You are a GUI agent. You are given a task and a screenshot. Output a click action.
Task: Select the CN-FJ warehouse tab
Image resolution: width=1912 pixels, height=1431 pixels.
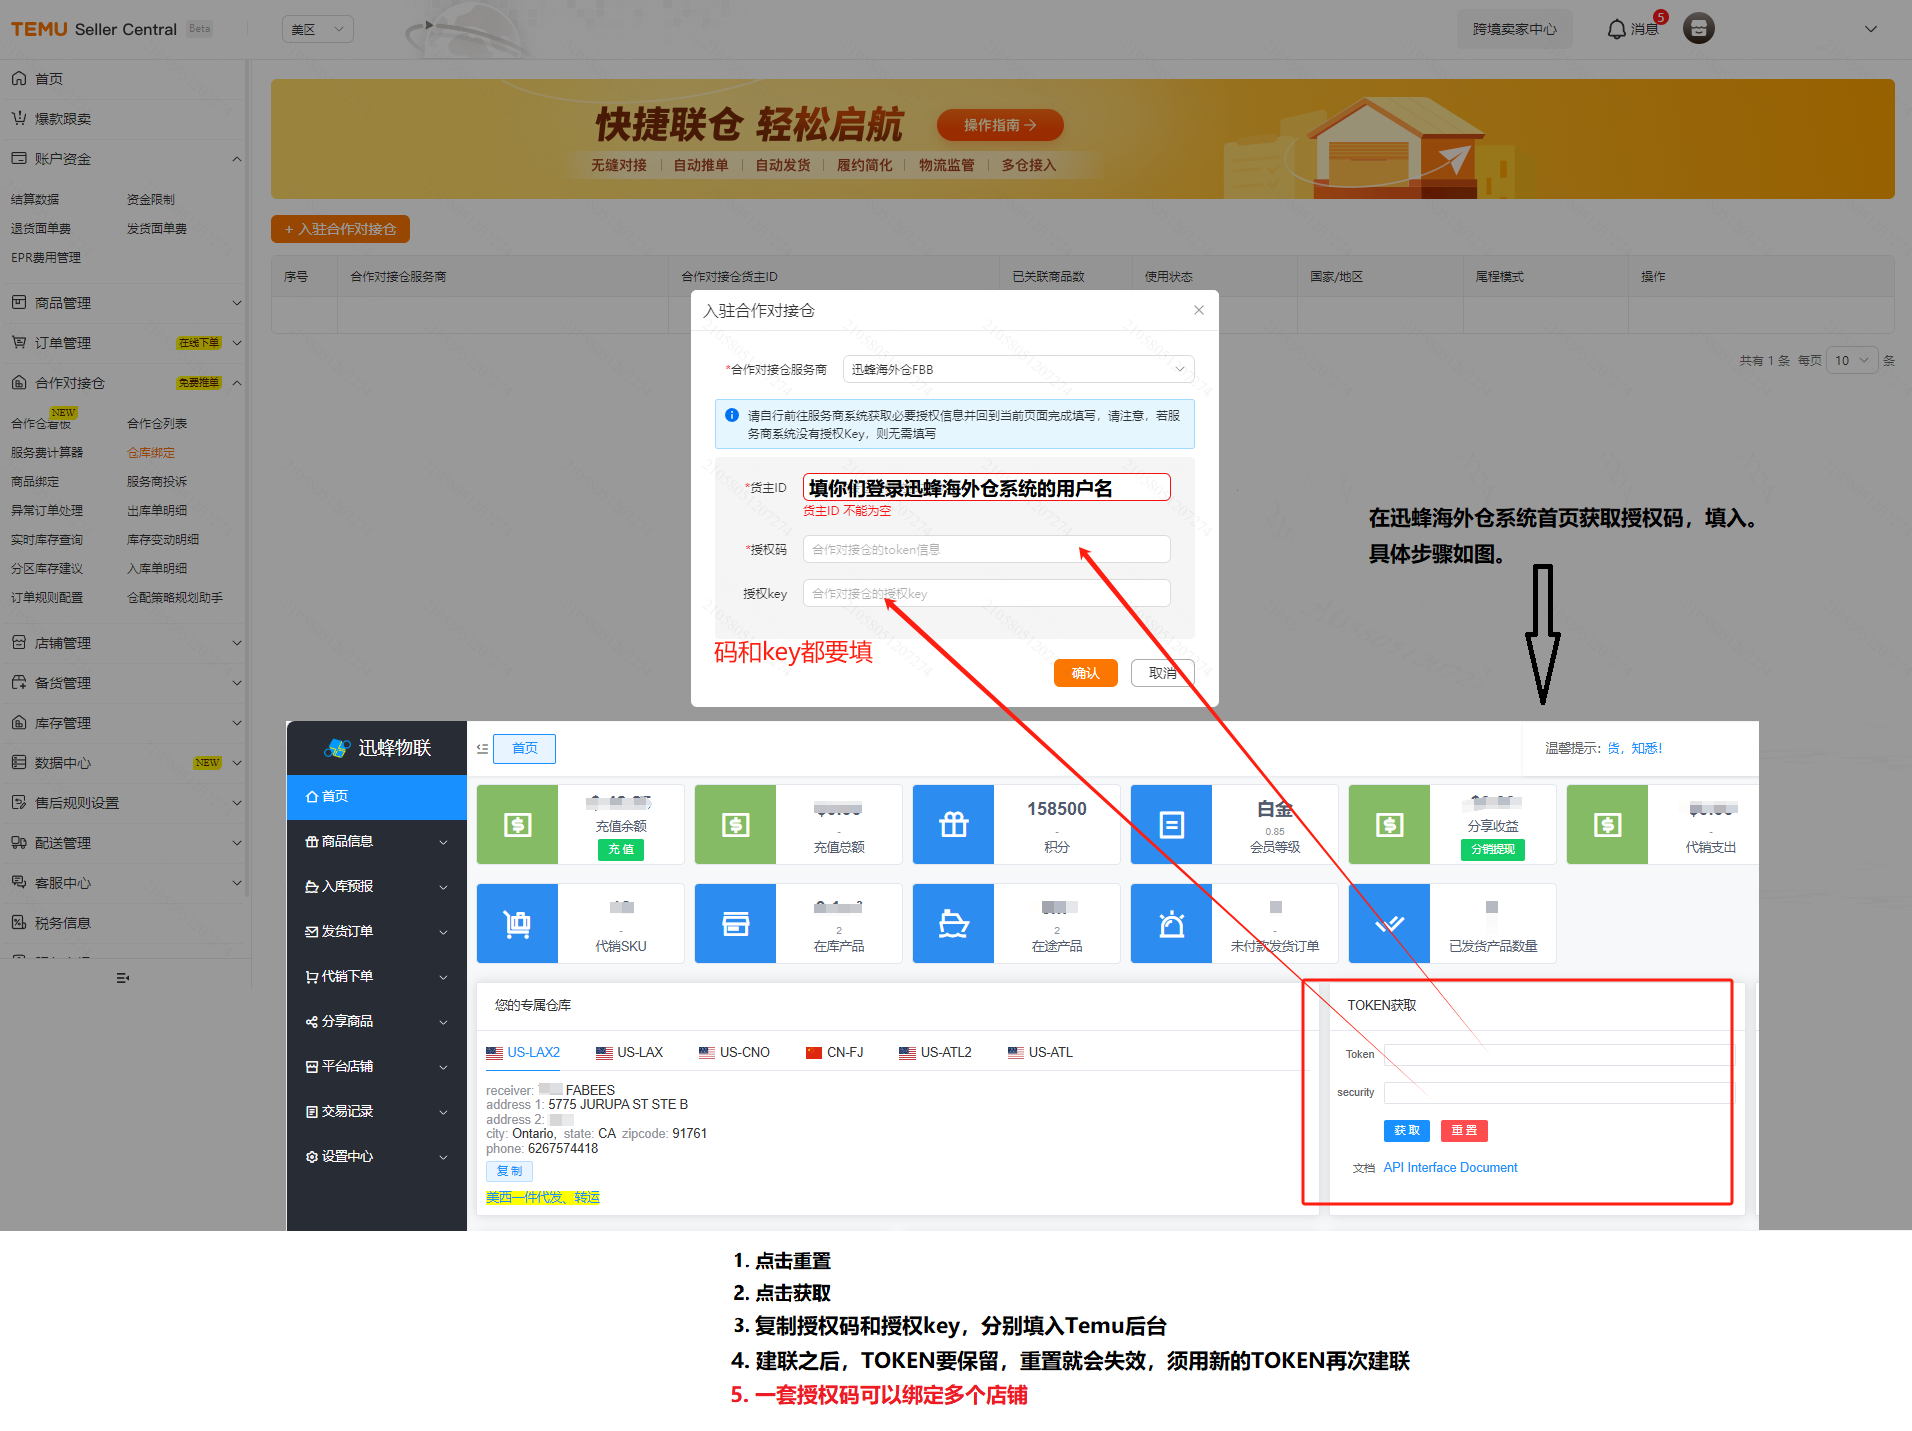834,1052
